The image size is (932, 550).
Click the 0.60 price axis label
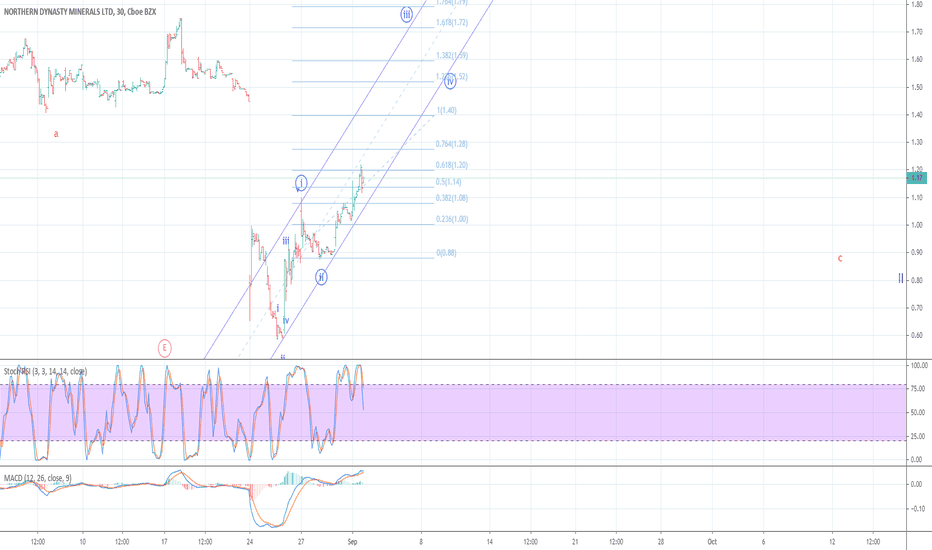pyautogui.click(x=917, y=335)
